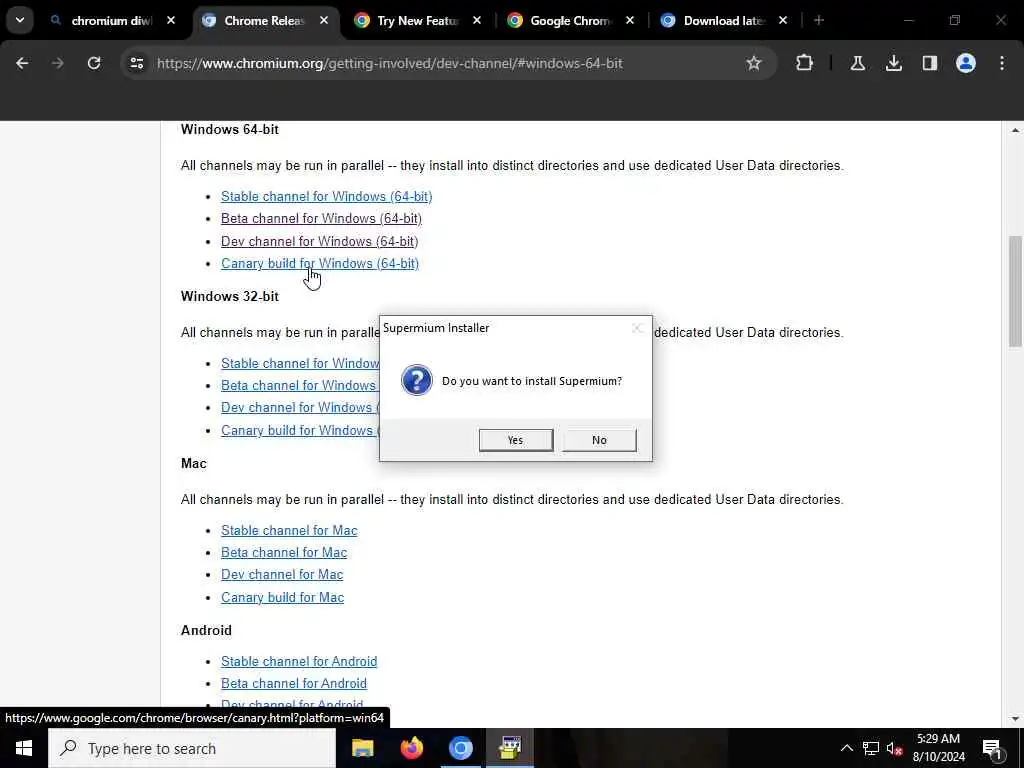Open the network status tray icon
This screenshot has height=768, width=1024.
click(x=871, y=748)
